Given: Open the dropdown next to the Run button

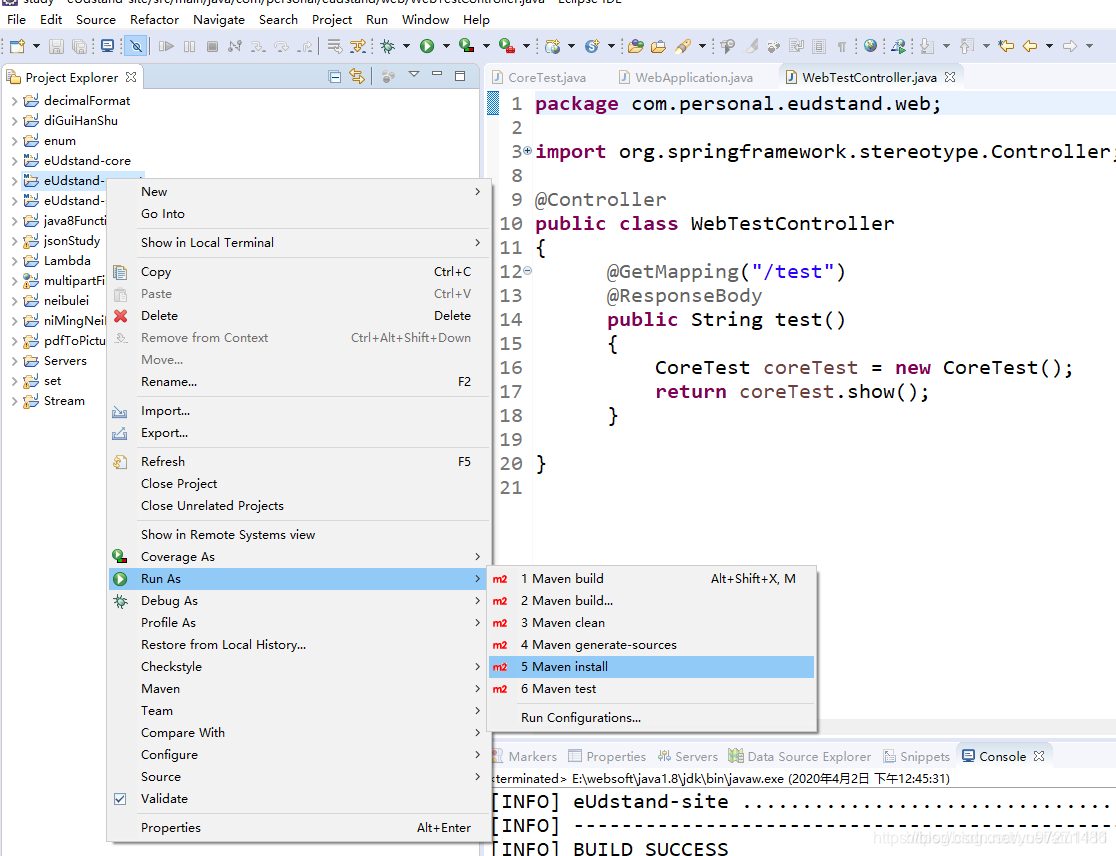Looking at the screenshot, I should (x=446, y=46).
